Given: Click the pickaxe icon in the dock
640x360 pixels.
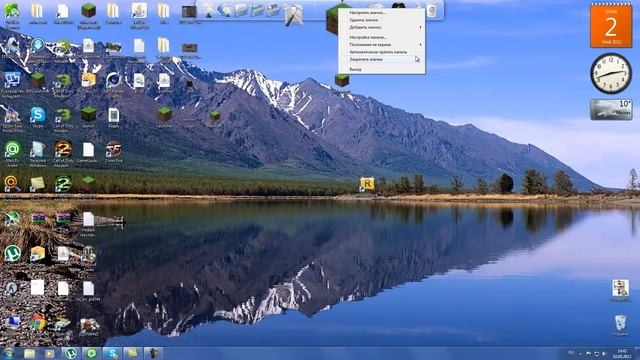Looking at the screenshot, I should [x=294, y=16].
